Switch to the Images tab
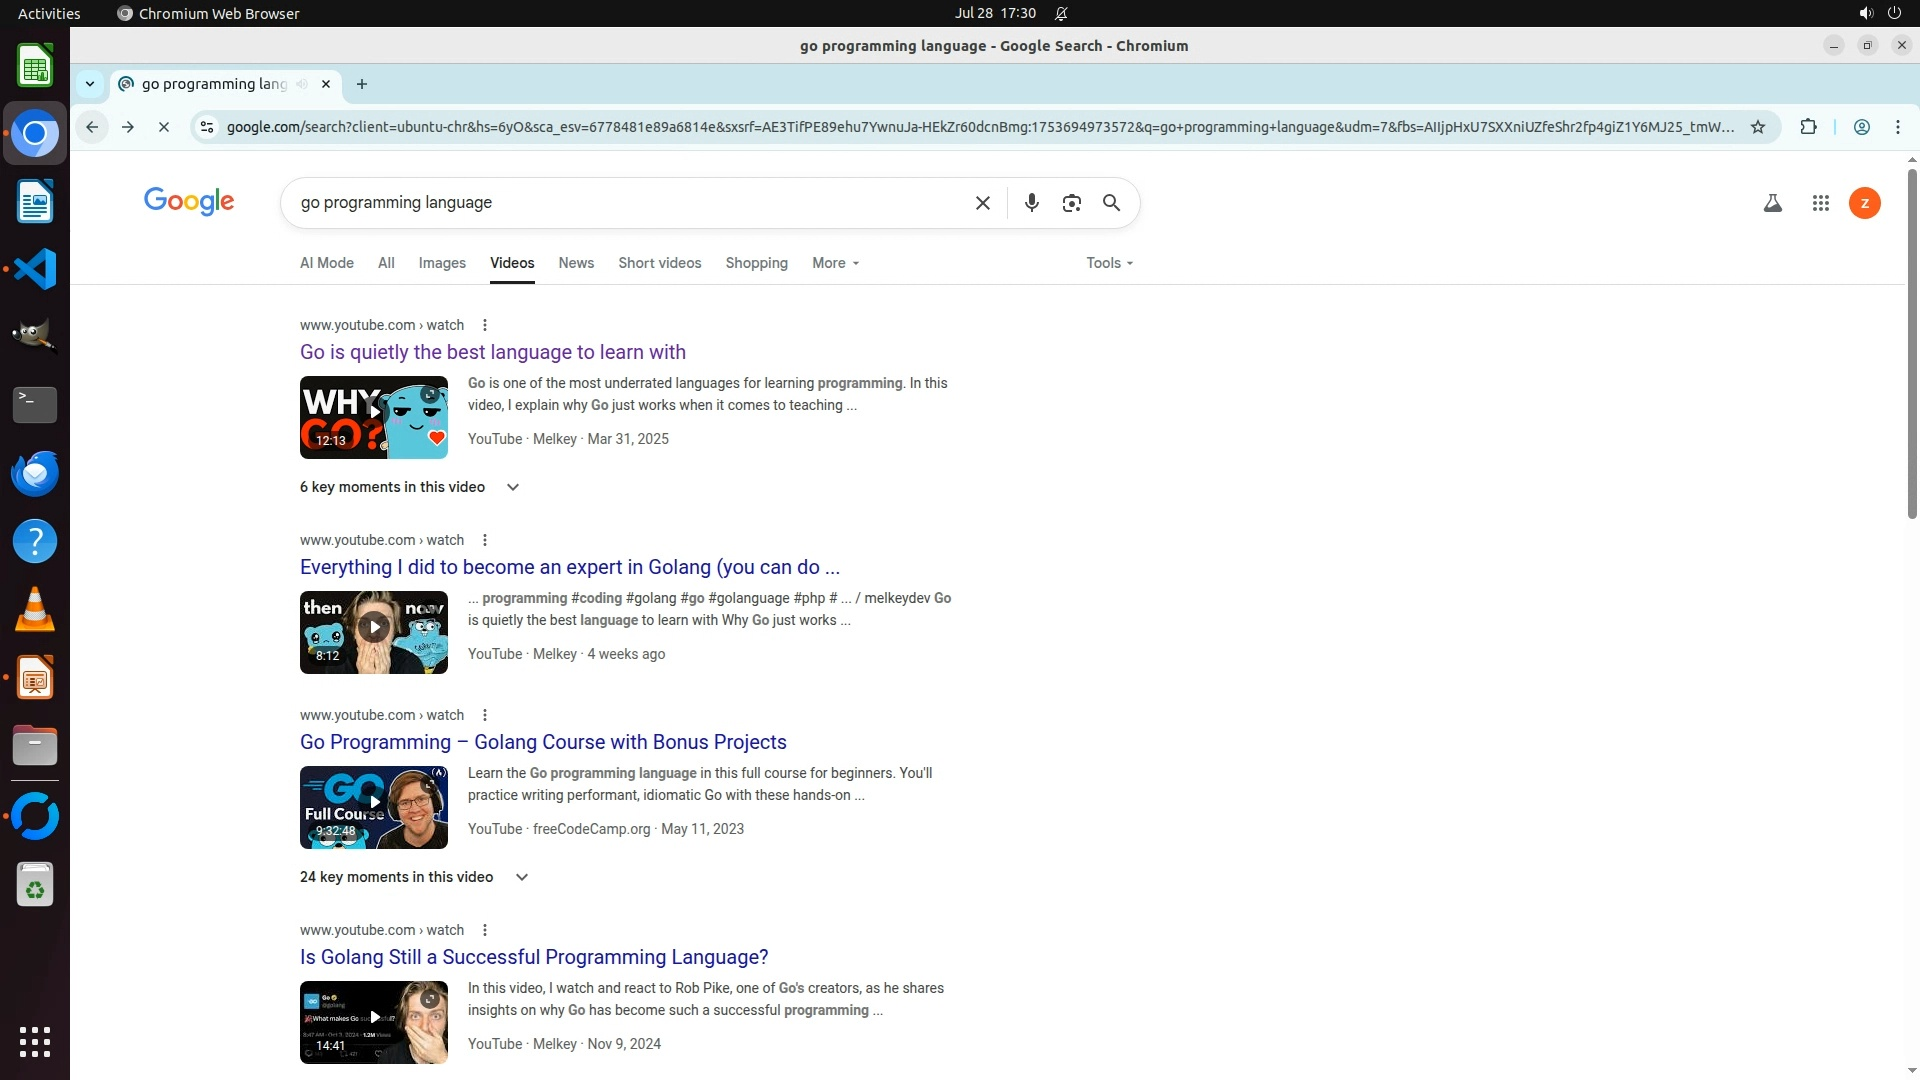The height and width of the screenshot is (1080, 1920). pyautogui.click(x=442, y=263)
